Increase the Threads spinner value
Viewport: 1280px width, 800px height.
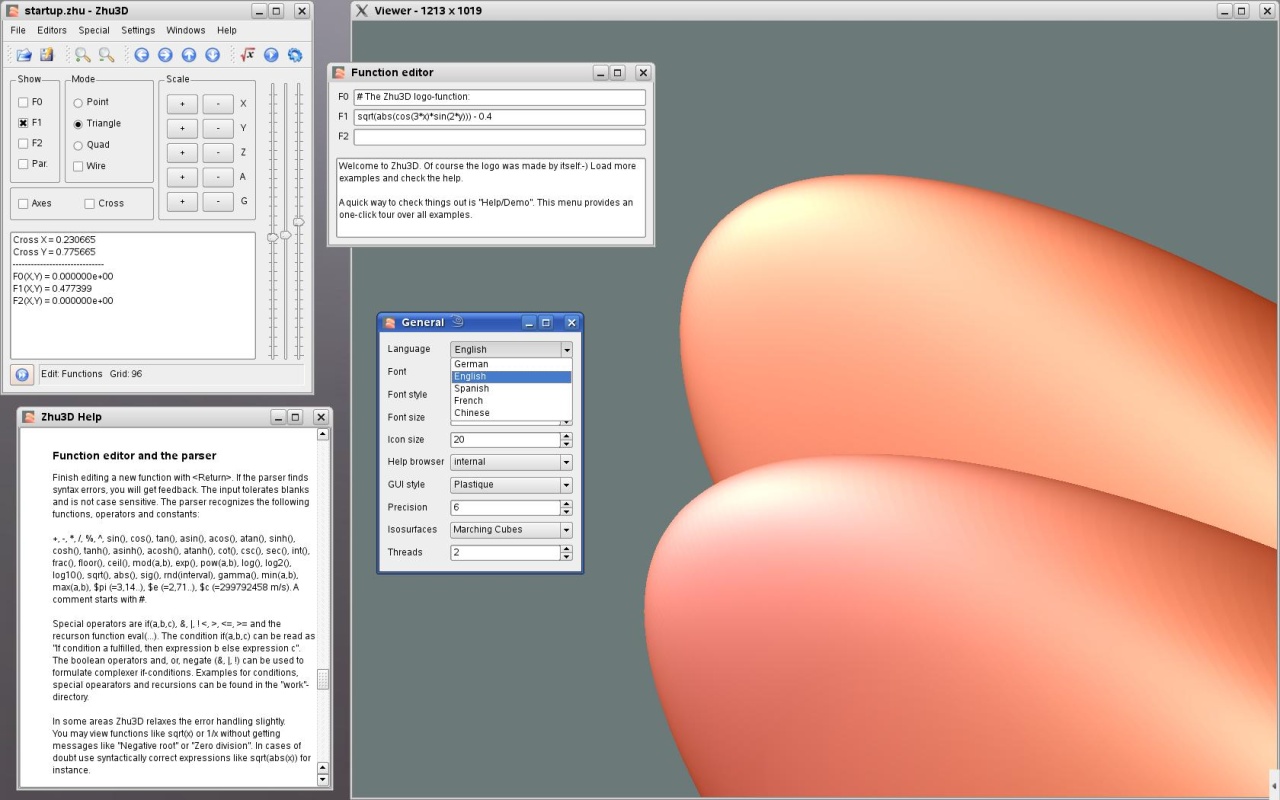[x=567, y=549]
